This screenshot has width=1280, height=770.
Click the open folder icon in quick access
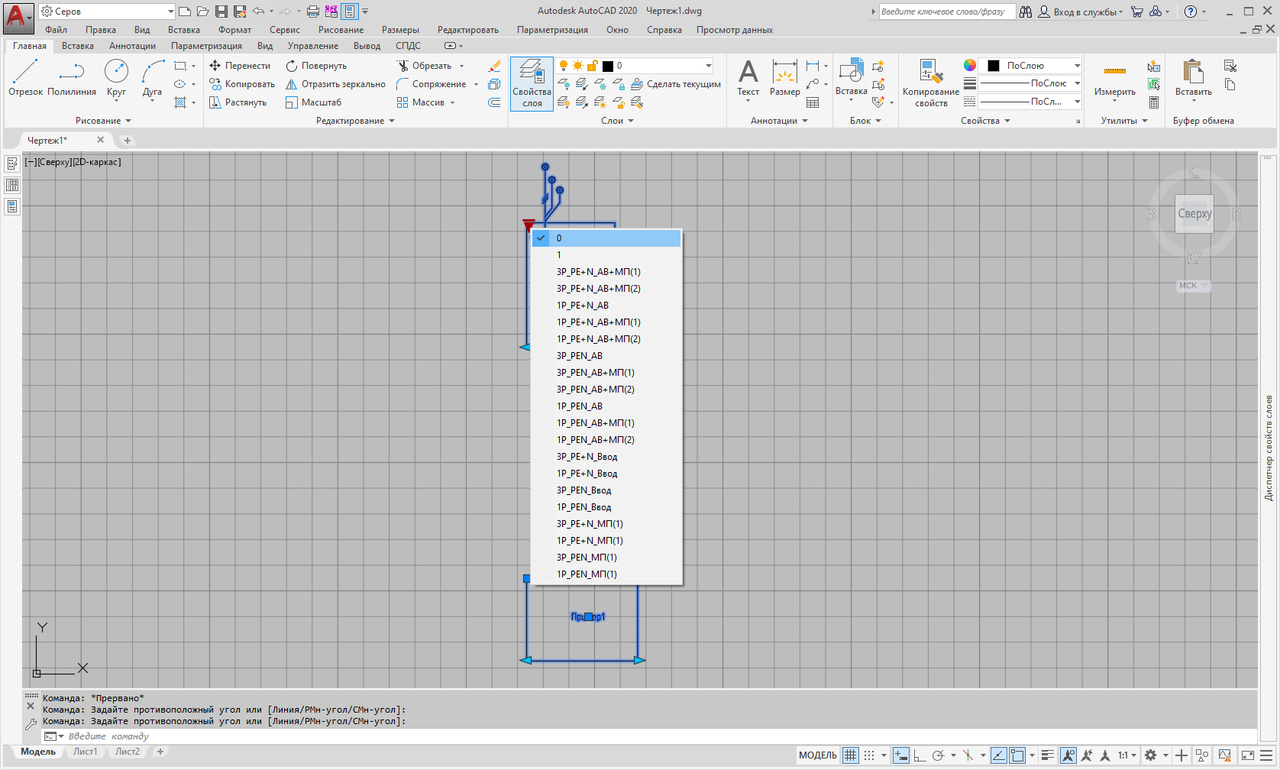(203, 11)
